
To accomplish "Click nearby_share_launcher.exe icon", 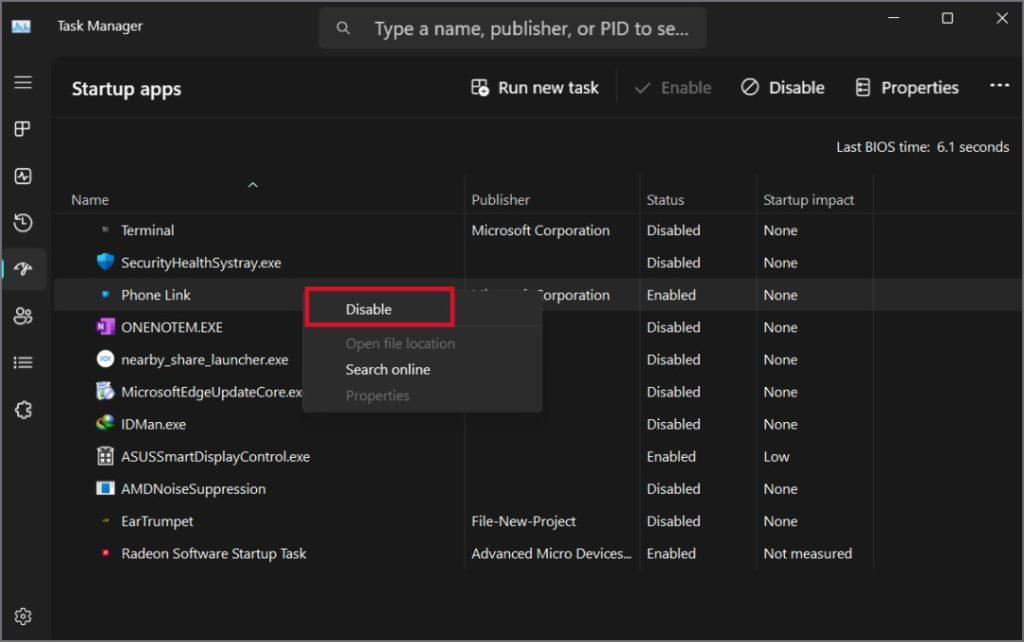I will [105, 359].
